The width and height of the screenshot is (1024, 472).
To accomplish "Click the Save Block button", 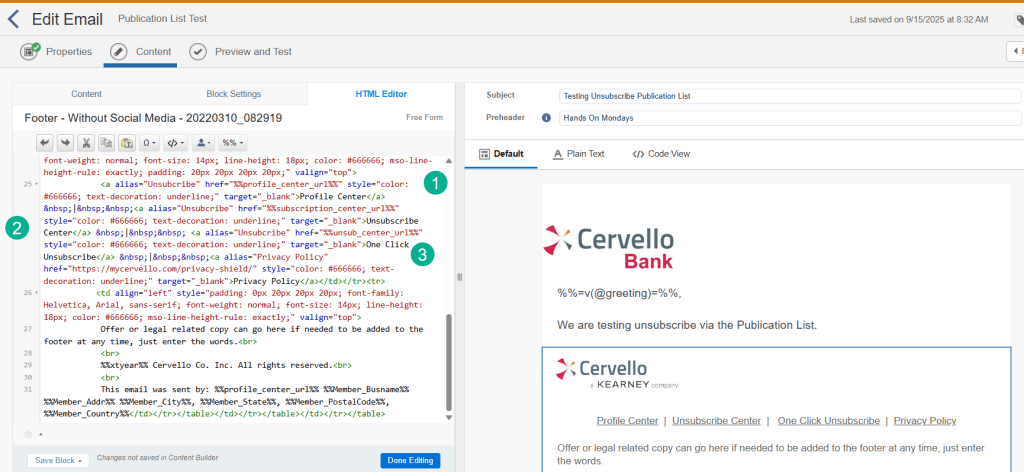I will (58, 460).
